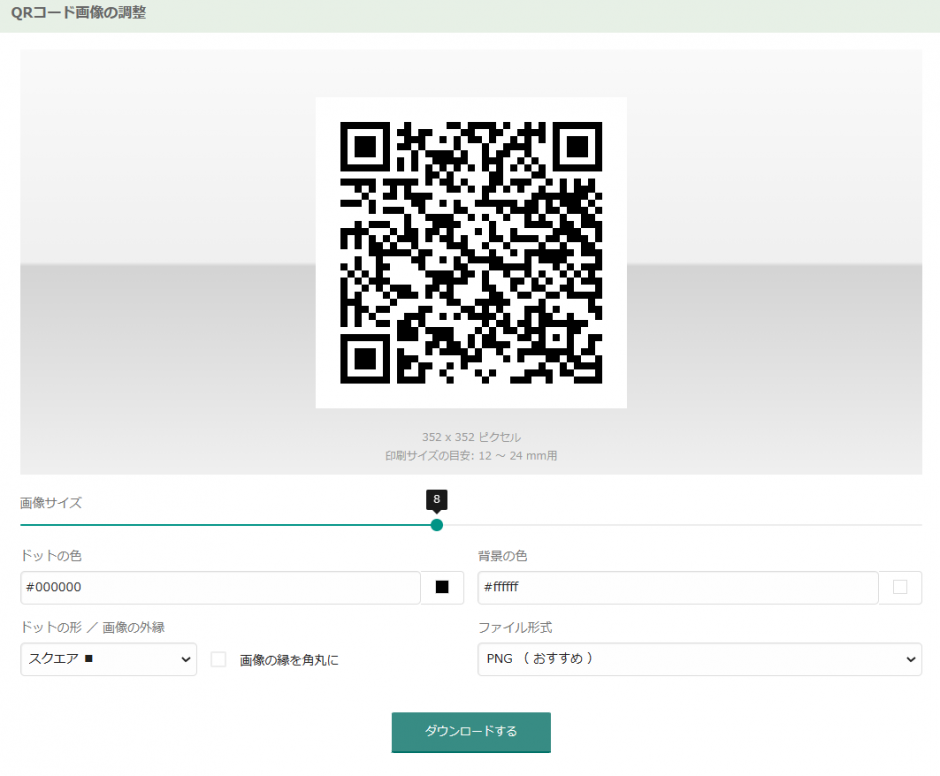Viewport: 940px width, 776px height.
Task: Click the print size guide text 12〜24 mm用
Action: coord(470,454)
